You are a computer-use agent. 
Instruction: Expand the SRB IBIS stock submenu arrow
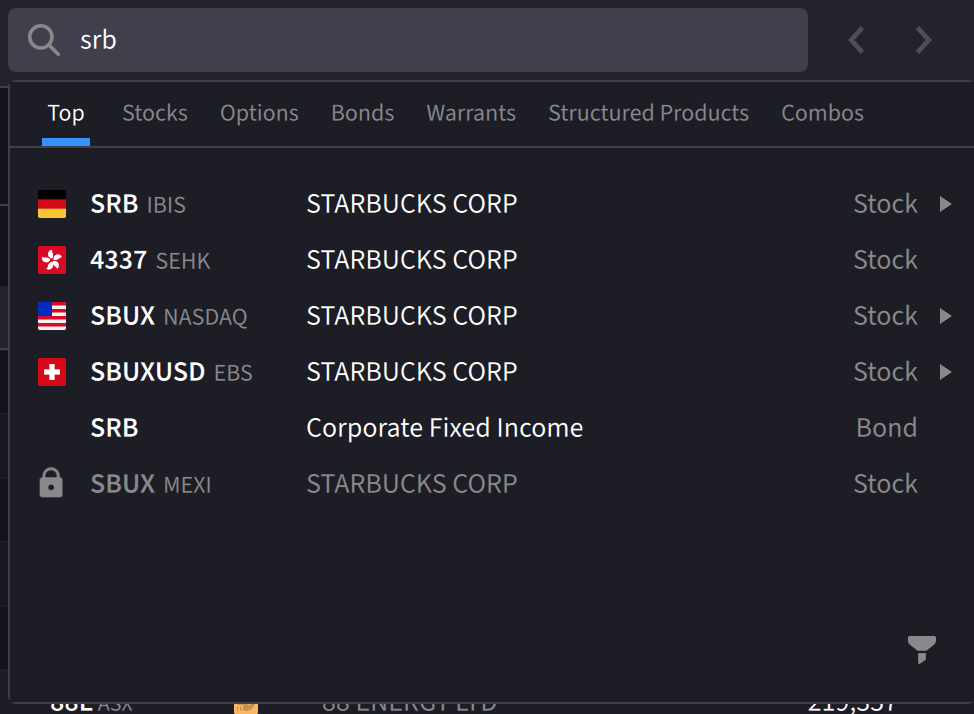point(945,204)
